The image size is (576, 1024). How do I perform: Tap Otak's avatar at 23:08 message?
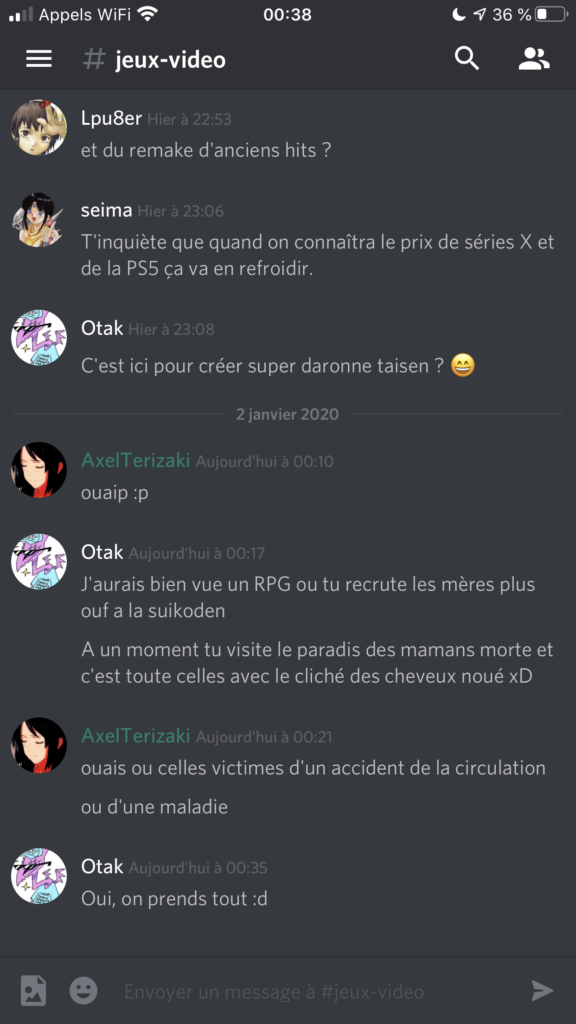[x=39, y=338]
